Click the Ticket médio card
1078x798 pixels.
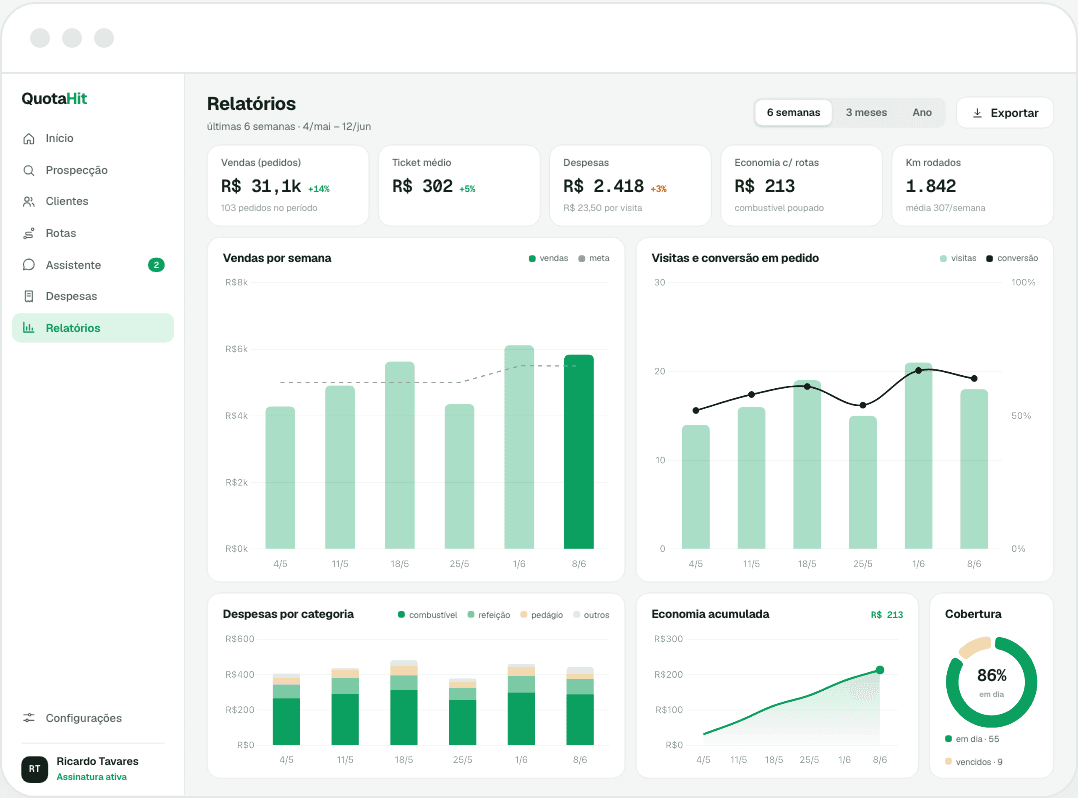(459, 186)
